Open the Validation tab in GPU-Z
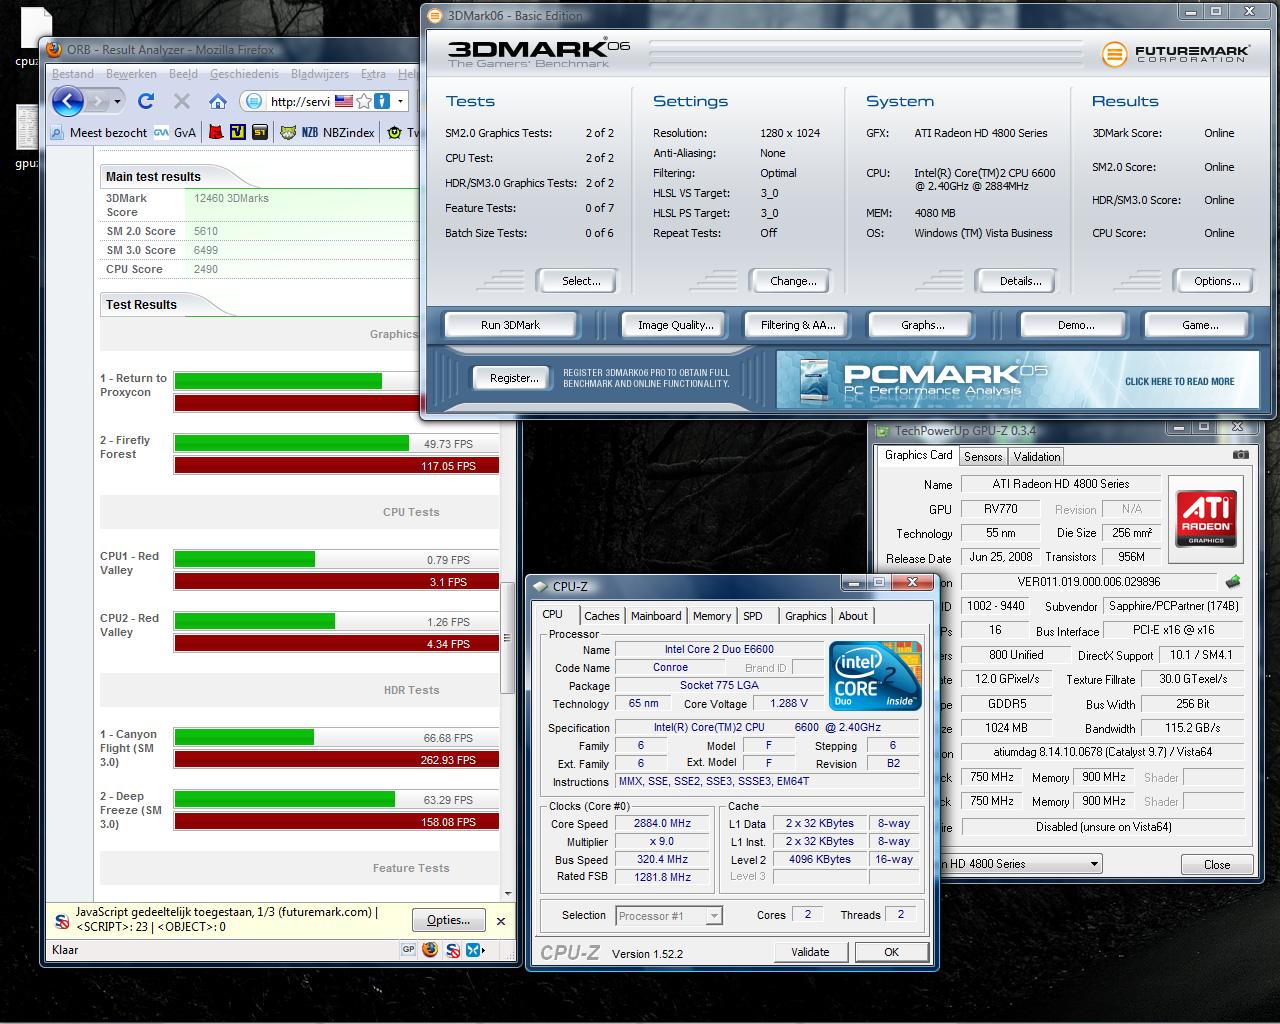 [x=1037, y=456]
